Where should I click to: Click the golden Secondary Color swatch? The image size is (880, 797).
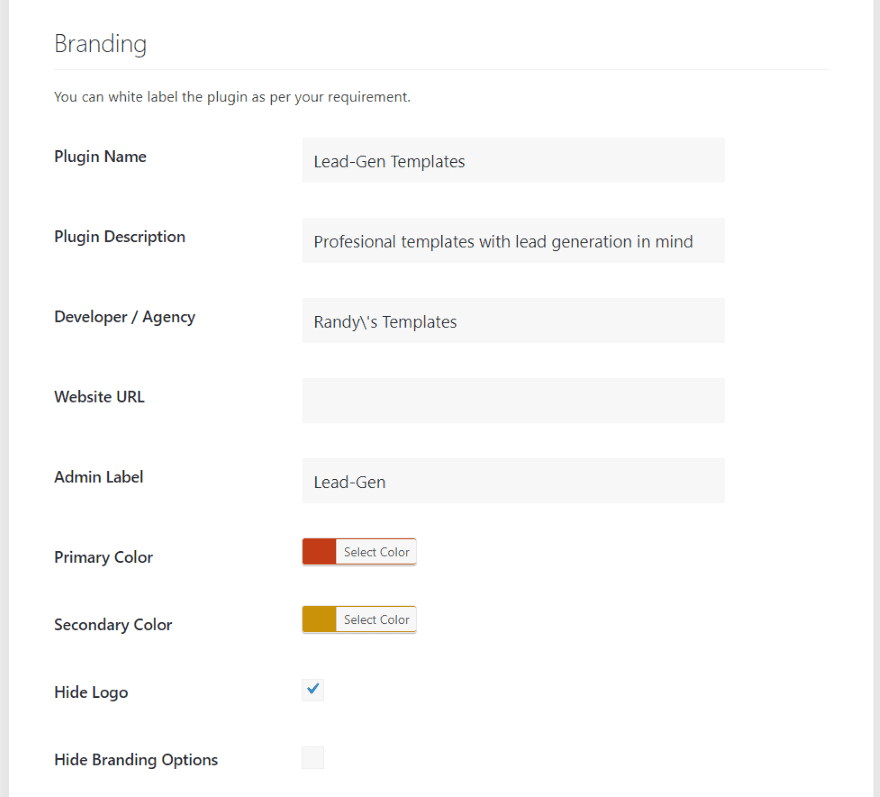point(319,619)
